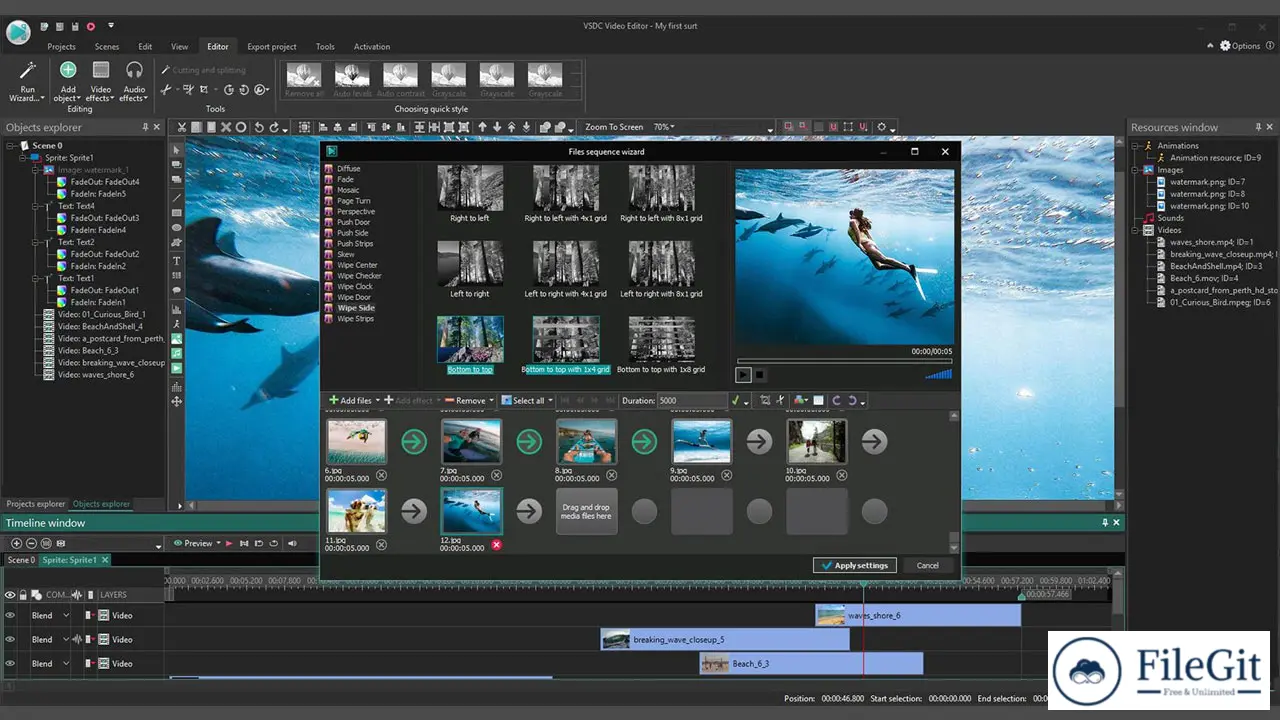
Task: Click the timeline zoom in plus icon
Action: (x=17, y=543)
